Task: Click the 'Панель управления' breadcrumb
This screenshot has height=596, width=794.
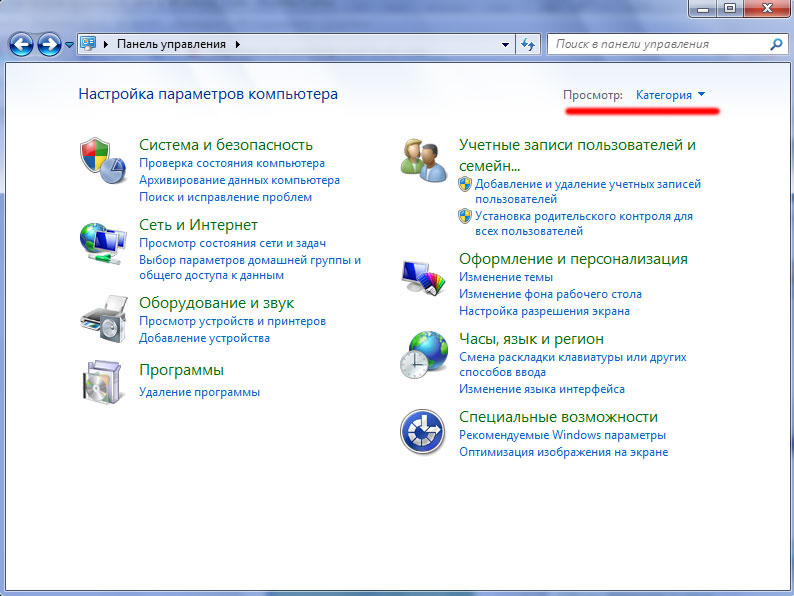Action: click(x=171, y=44)
